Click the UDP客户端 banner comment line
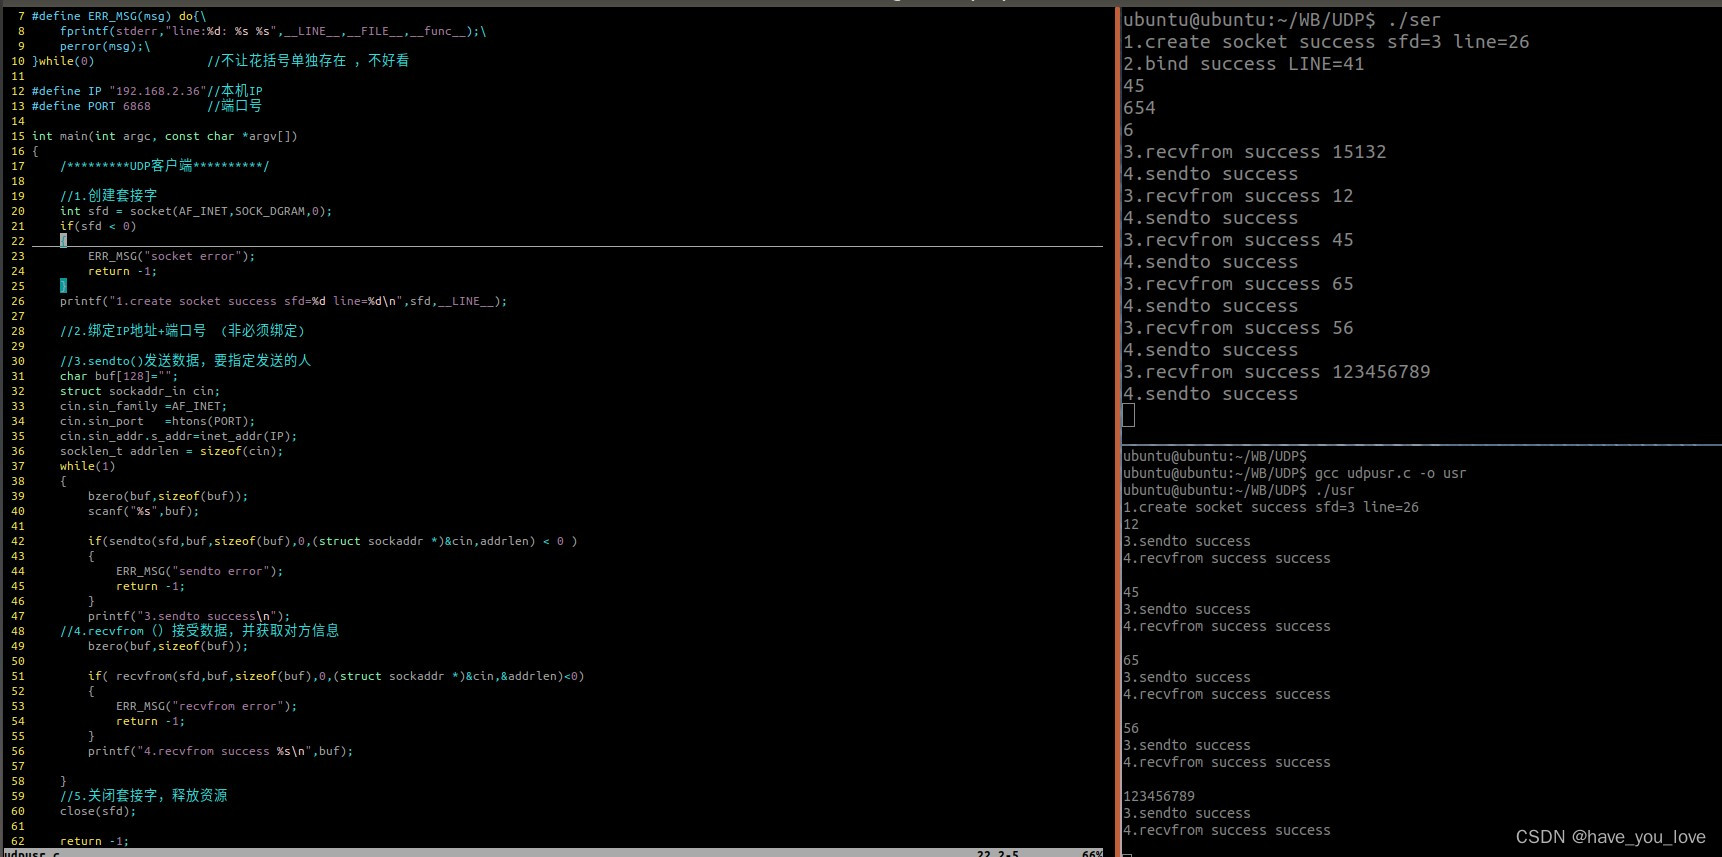The image size is (1722, 857). click(x=165, y=166)
